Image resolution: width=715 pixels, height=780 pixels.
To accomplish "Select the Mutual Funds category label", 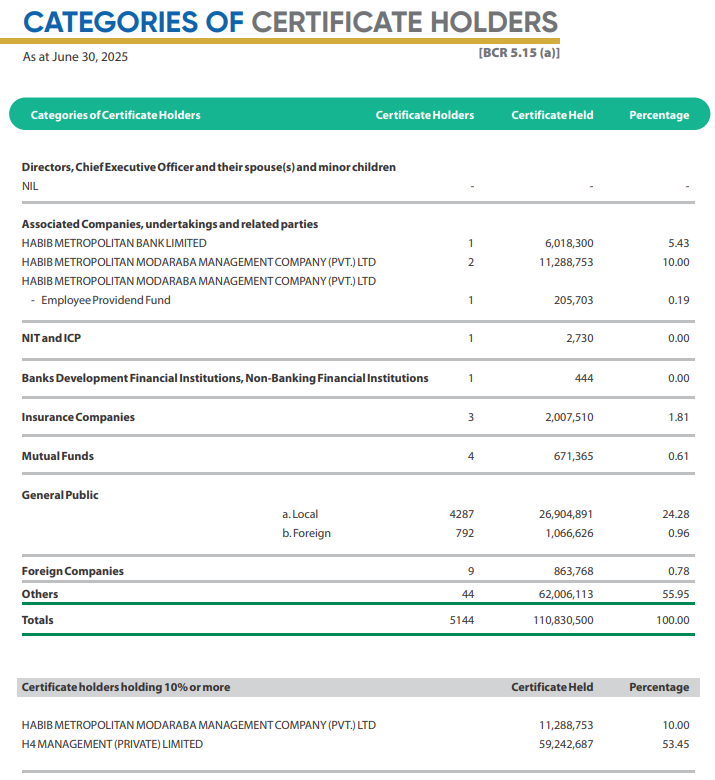I will pyautogui.click(x=58, y=456).
